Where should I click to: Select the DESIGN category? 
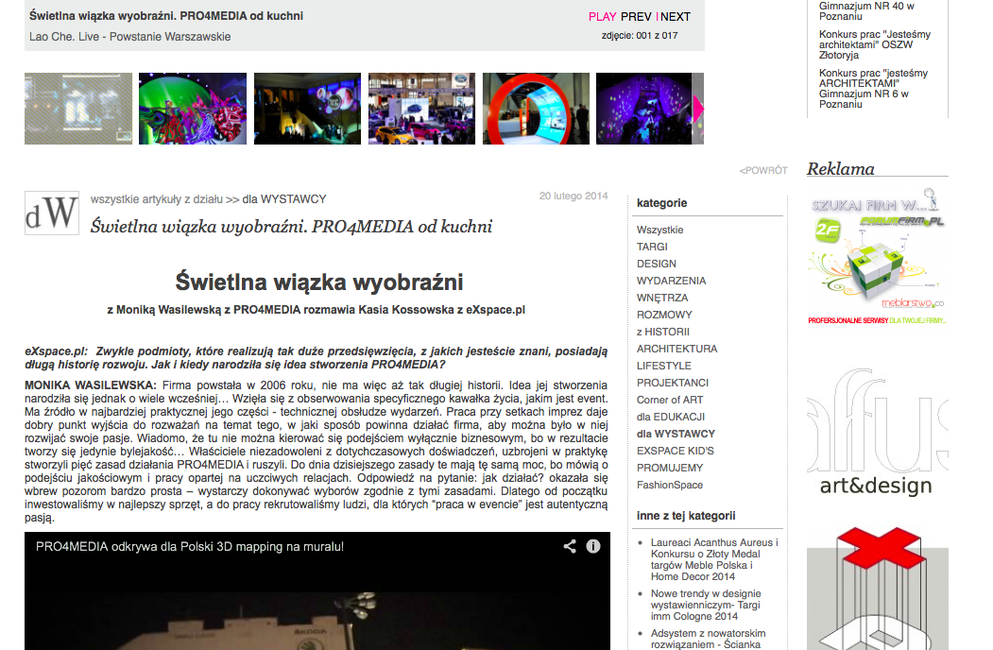click(x=657, y=264)
